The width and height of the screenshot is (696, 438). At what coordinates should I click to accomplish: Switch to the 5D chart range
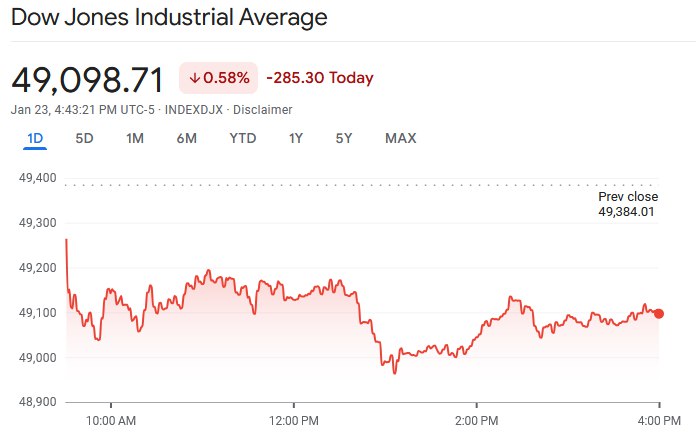point(84,138)
